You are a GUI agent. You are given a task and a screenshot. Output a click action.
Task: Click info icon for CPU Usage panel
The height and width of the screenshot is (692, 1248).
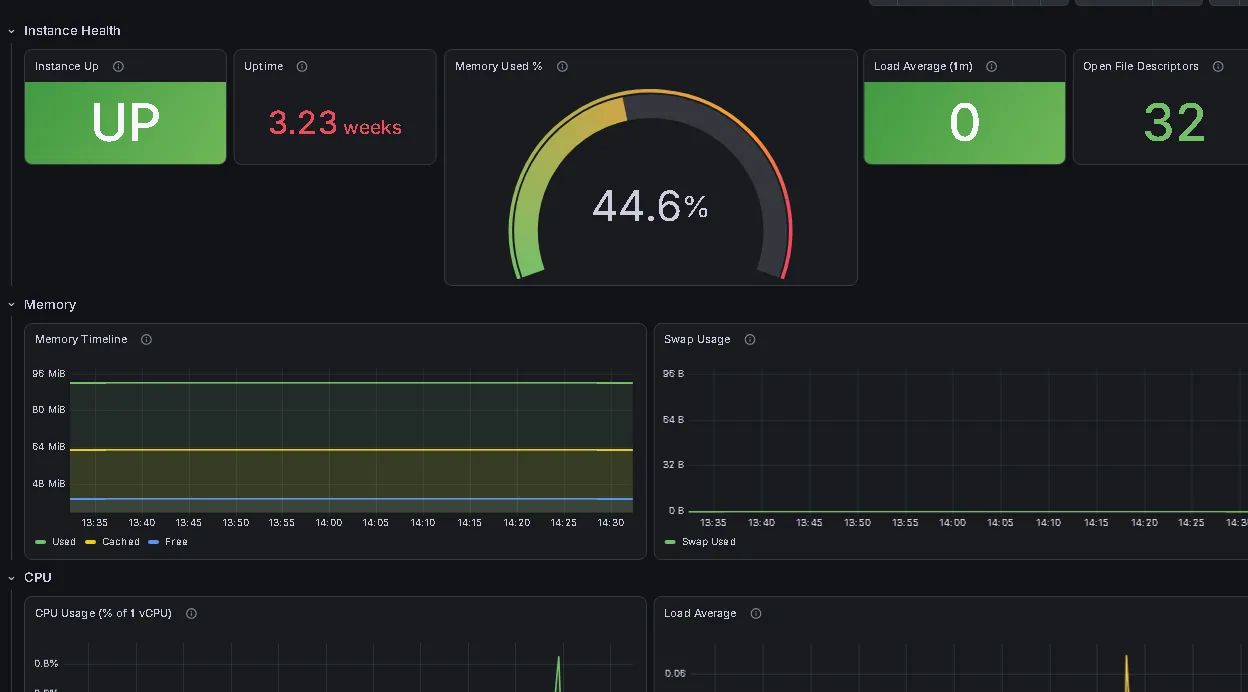[x=191, y=614]
